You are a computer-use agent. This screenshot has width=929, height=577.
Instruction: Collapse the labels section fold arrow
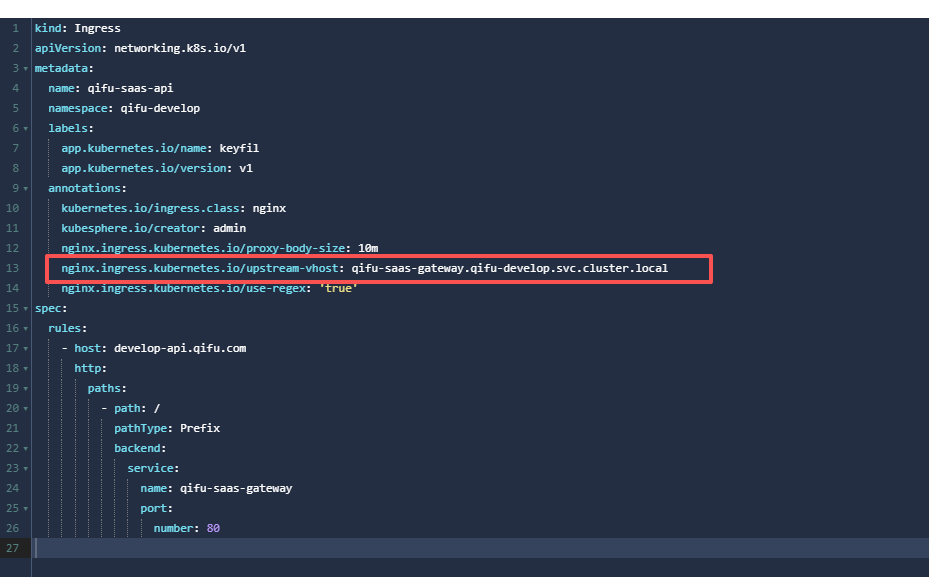25,128
